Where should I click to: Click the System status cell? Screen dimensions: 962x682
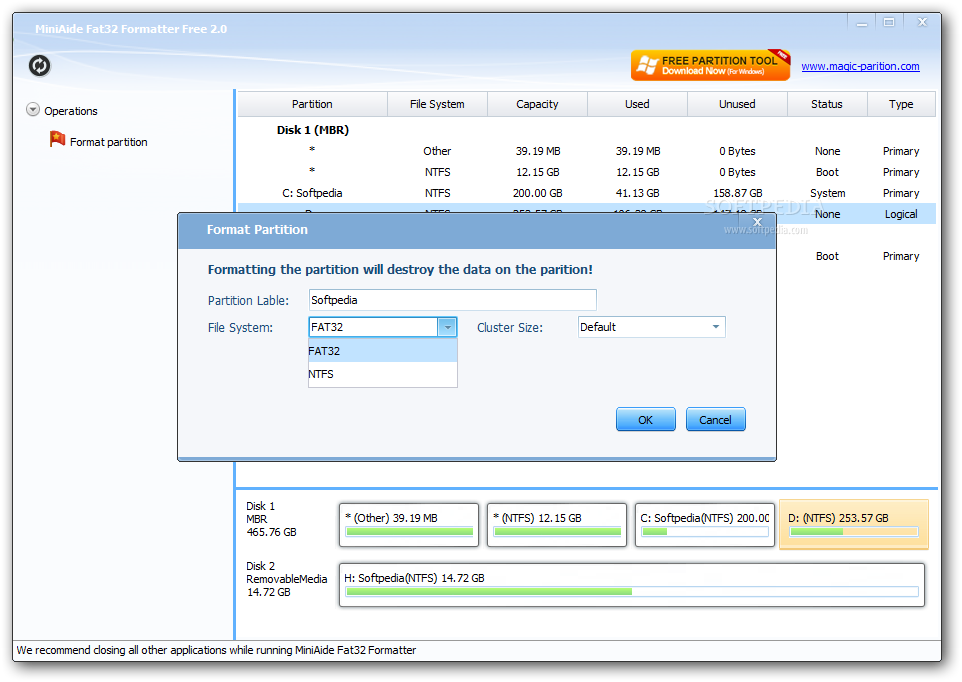[827, 193]
